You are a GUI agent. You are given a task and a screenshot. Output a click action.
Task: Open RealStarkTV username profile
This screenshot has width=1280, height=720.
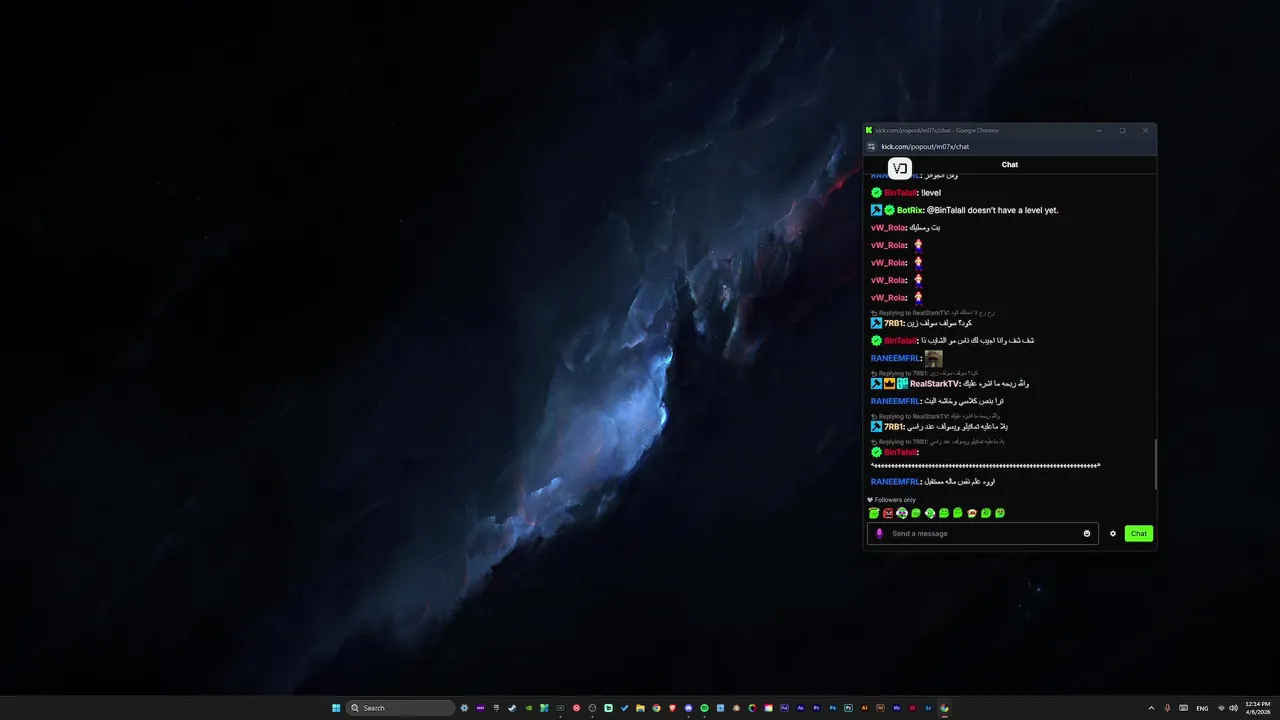934,383
